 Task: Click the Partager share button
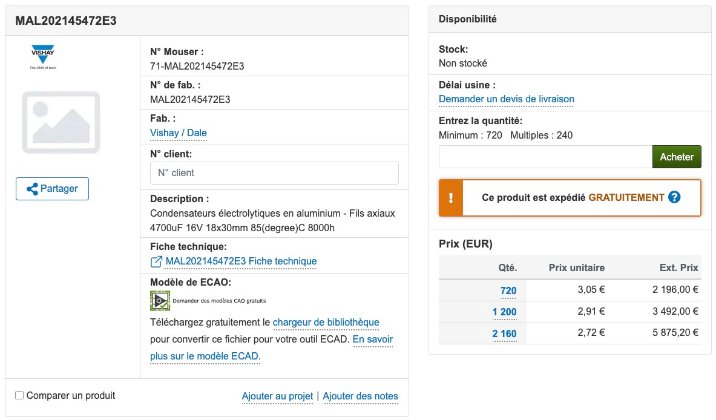point(52,188)
